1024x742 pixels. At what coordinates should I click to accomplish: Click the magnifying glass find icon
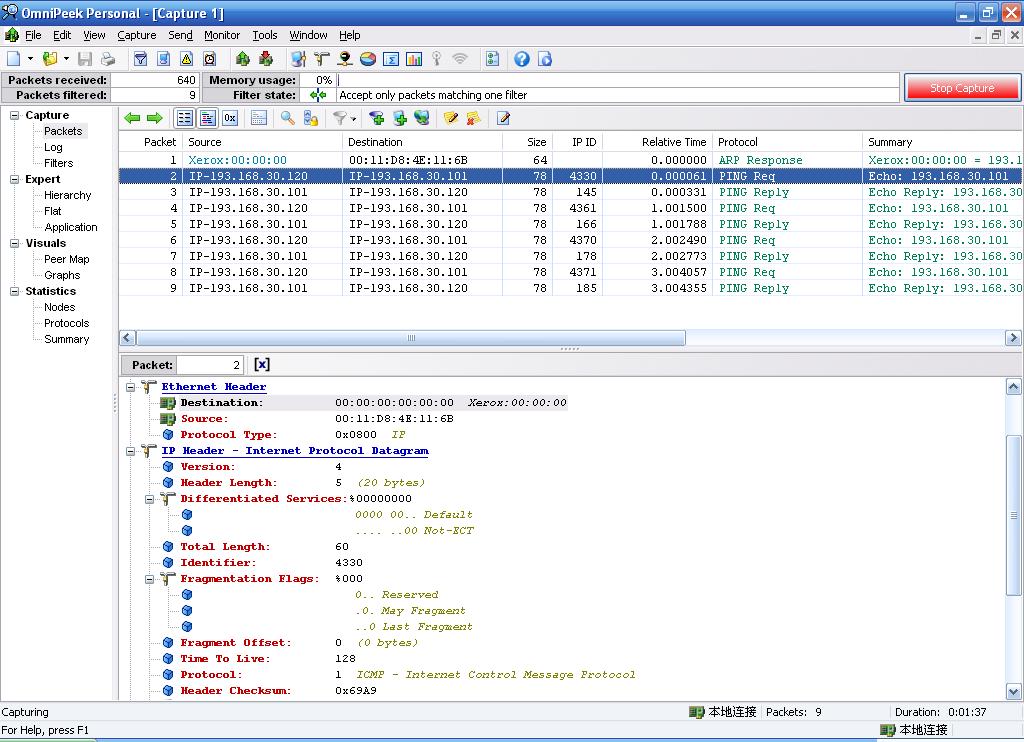(x=287, y=118)
